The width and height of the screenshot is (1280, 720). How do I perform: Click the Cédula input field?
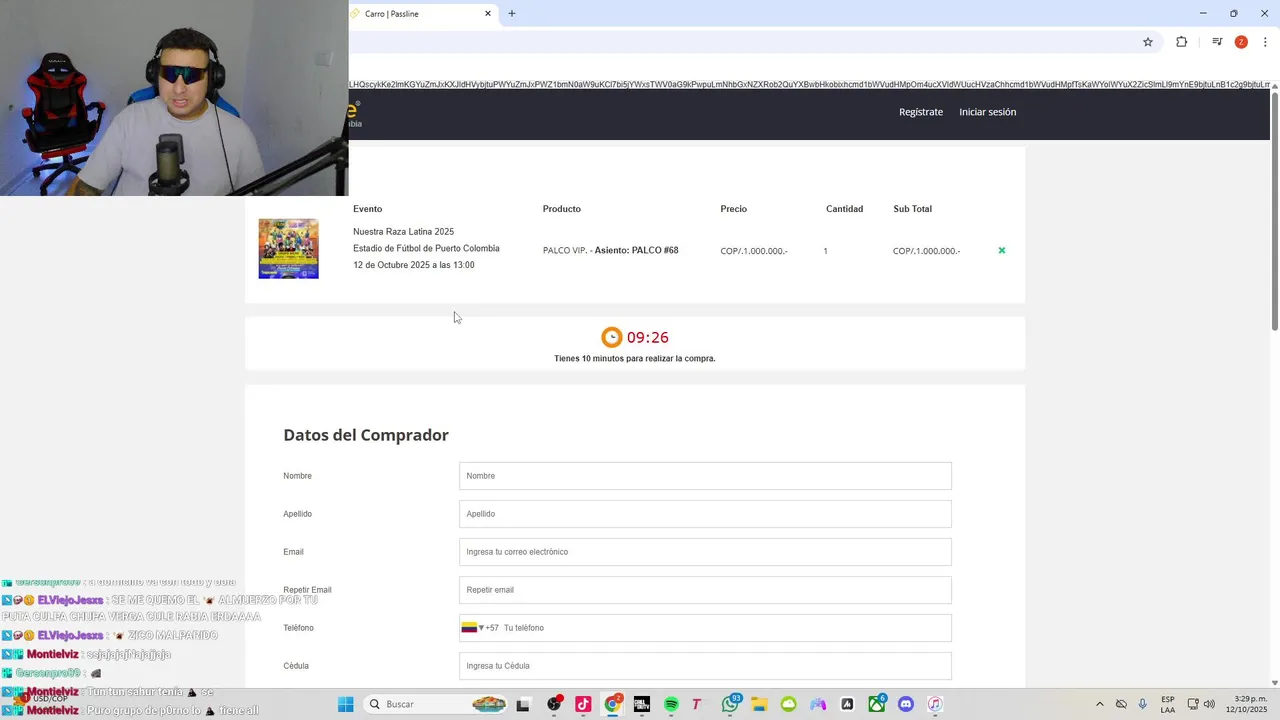(x=705, y=666)
